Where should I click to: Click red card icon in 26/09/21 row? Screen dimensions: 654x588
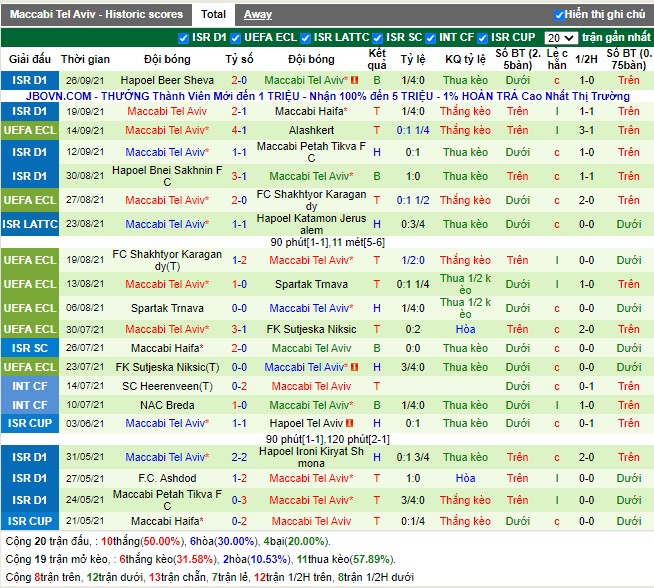point(355,80)
